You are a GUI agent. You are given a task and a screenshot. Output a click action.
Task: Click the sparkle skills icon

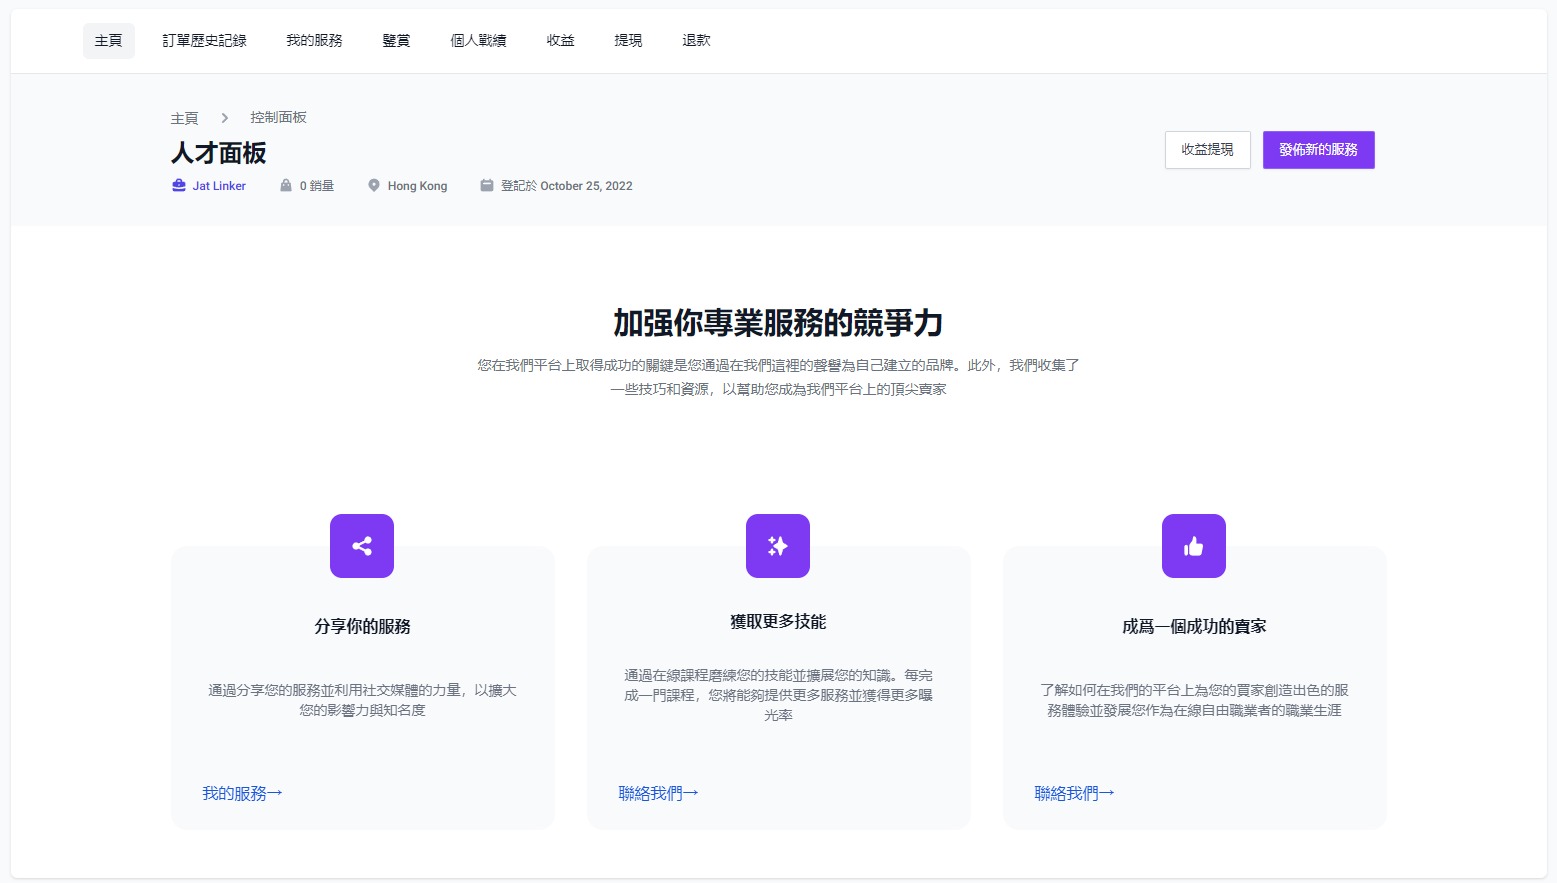click(x=778, y=546)
